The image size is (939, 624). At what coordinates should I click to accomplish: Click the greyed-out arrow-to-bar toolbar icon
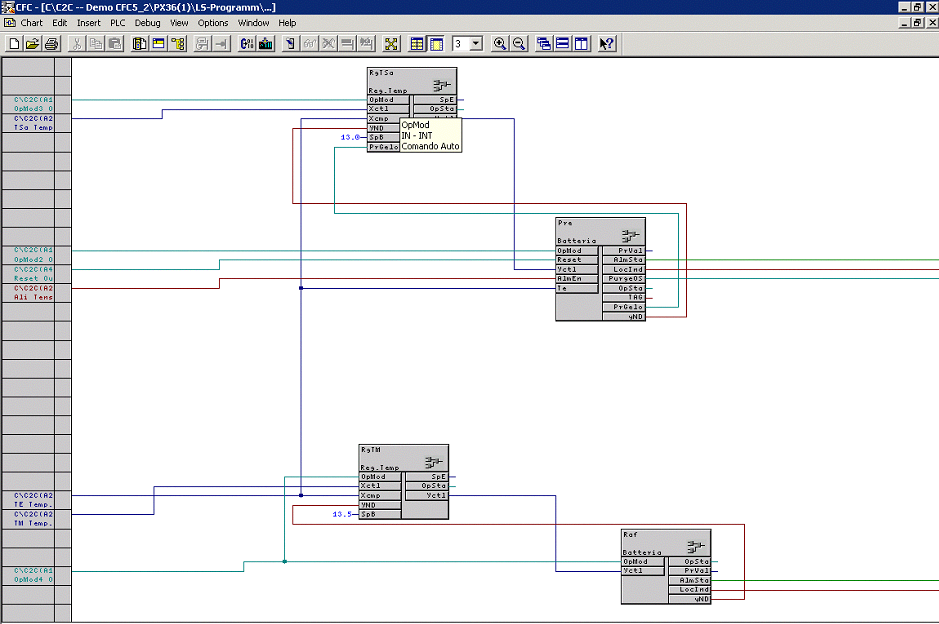(222, 44)
